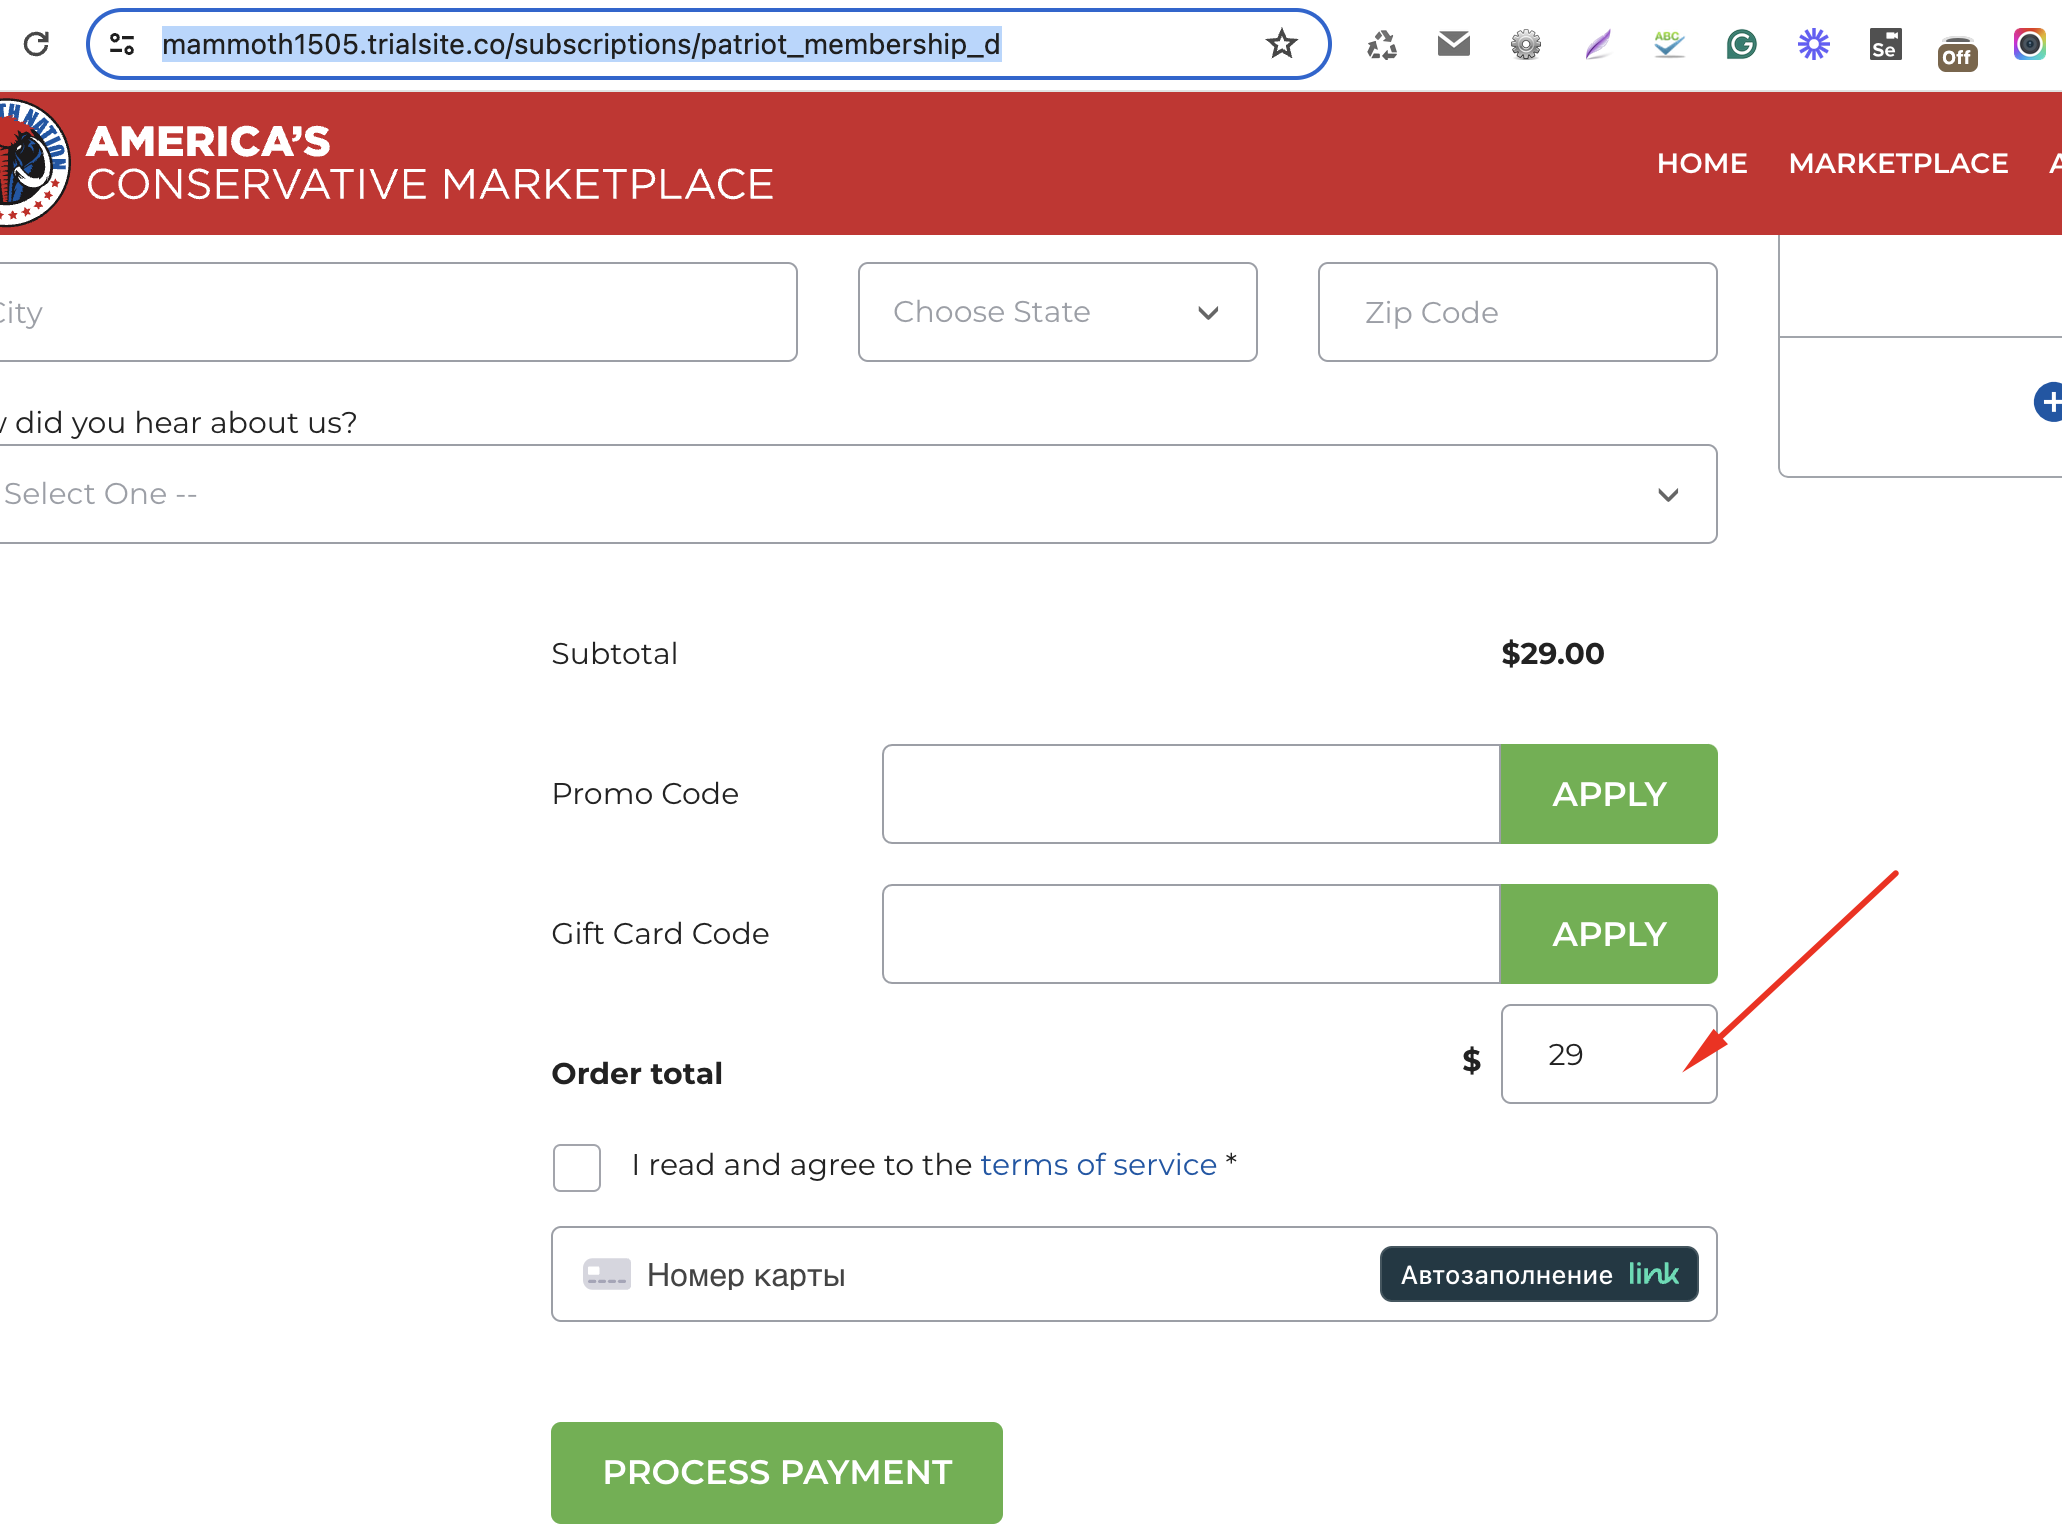Click Apply button for Gift Card Code
This screenshot has height=1532, width=2062.
pos(1608,933)
